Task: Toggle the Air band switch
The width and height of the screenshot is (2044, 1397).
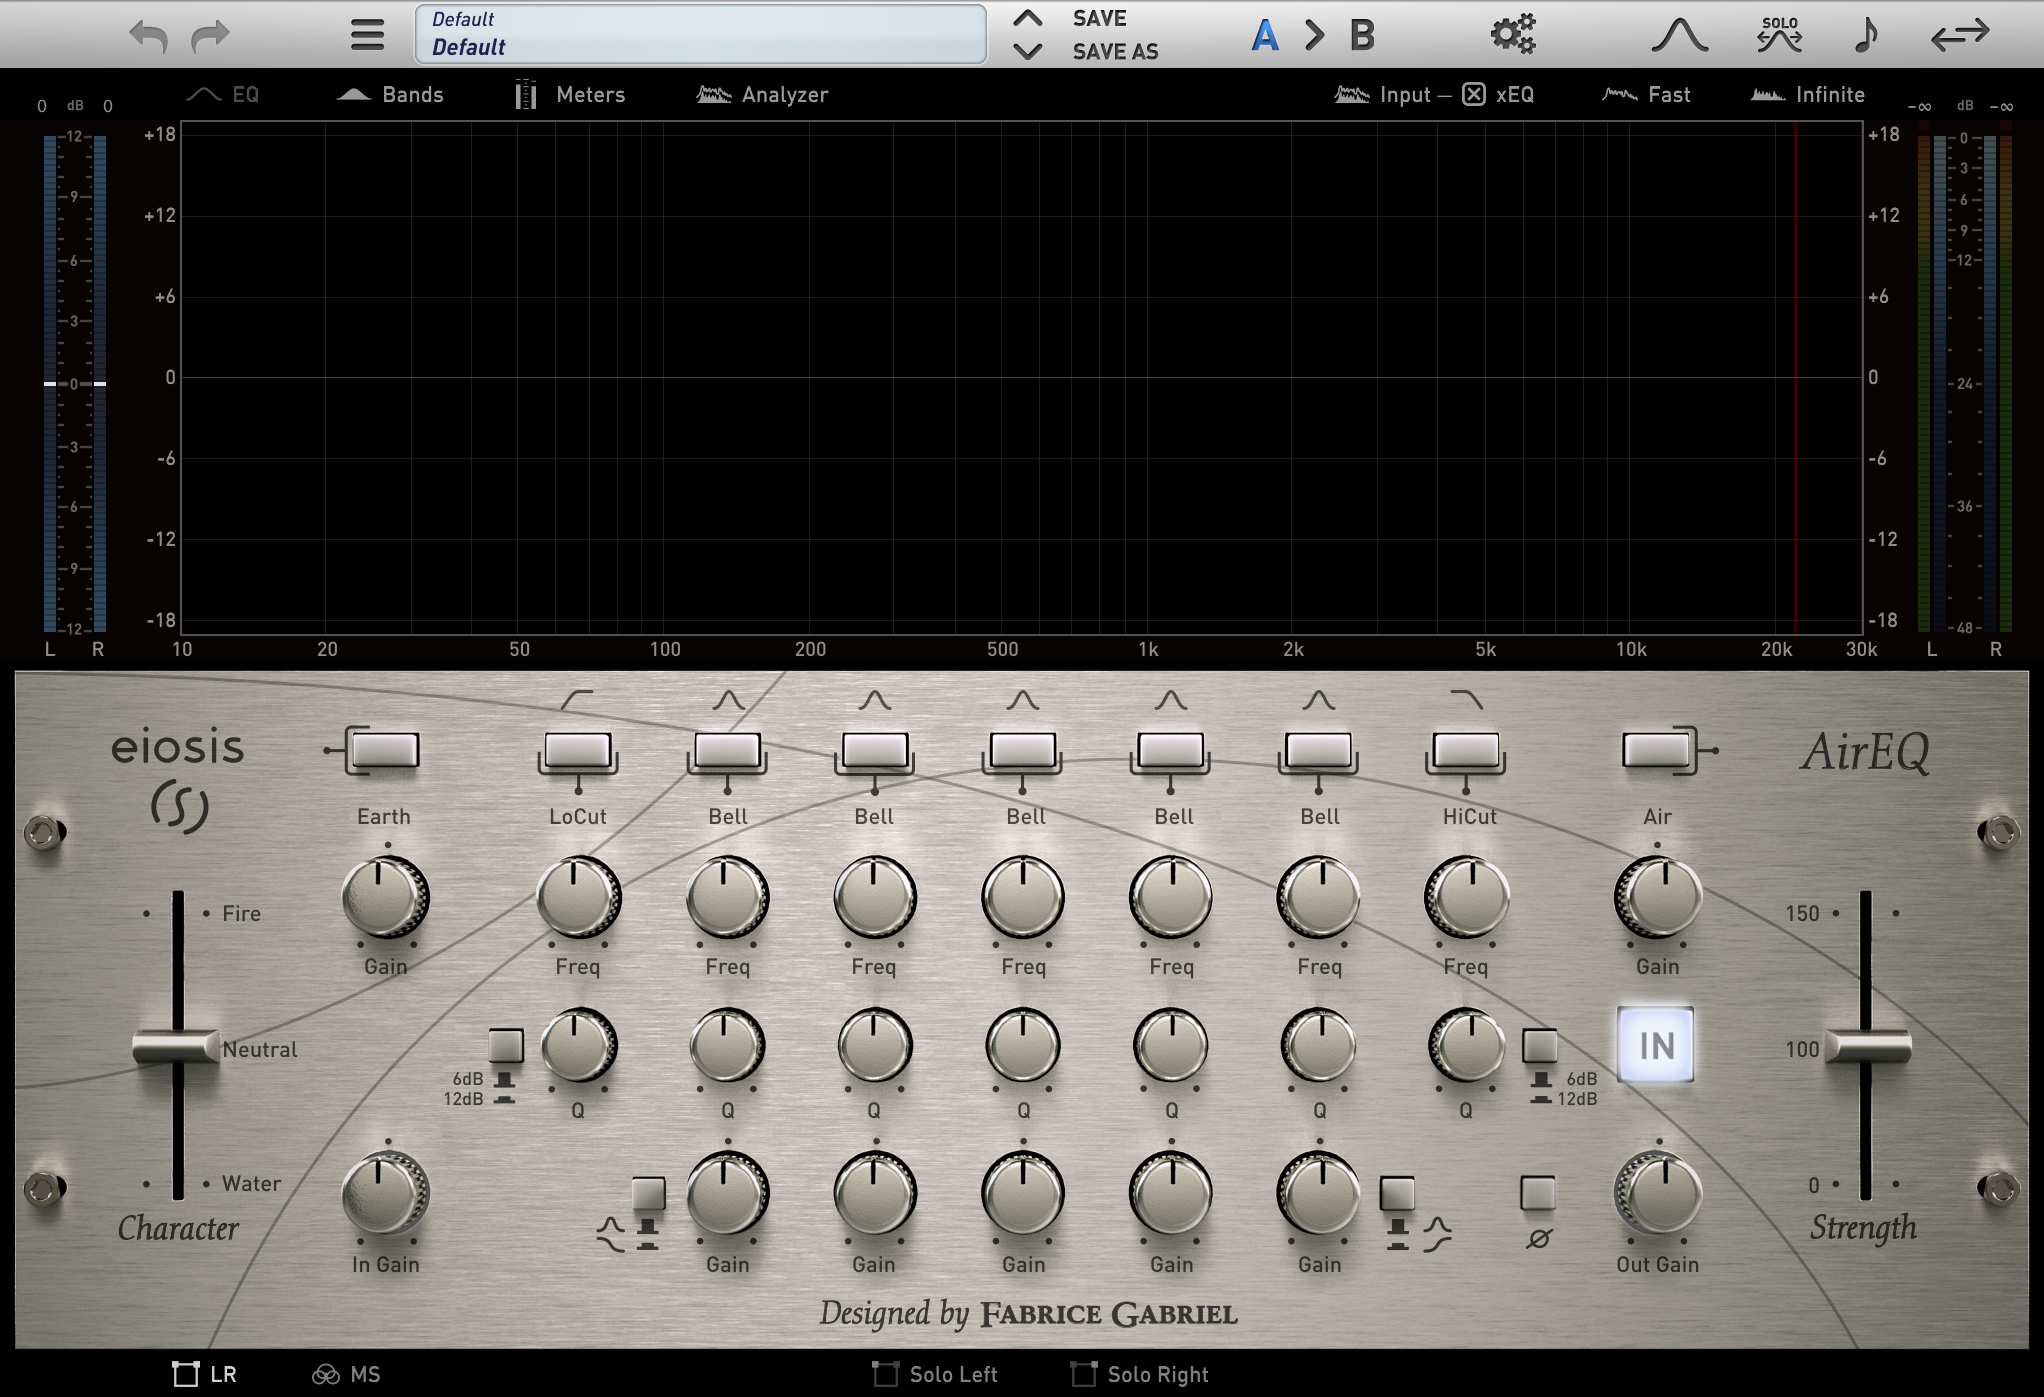Action: 1656,751
